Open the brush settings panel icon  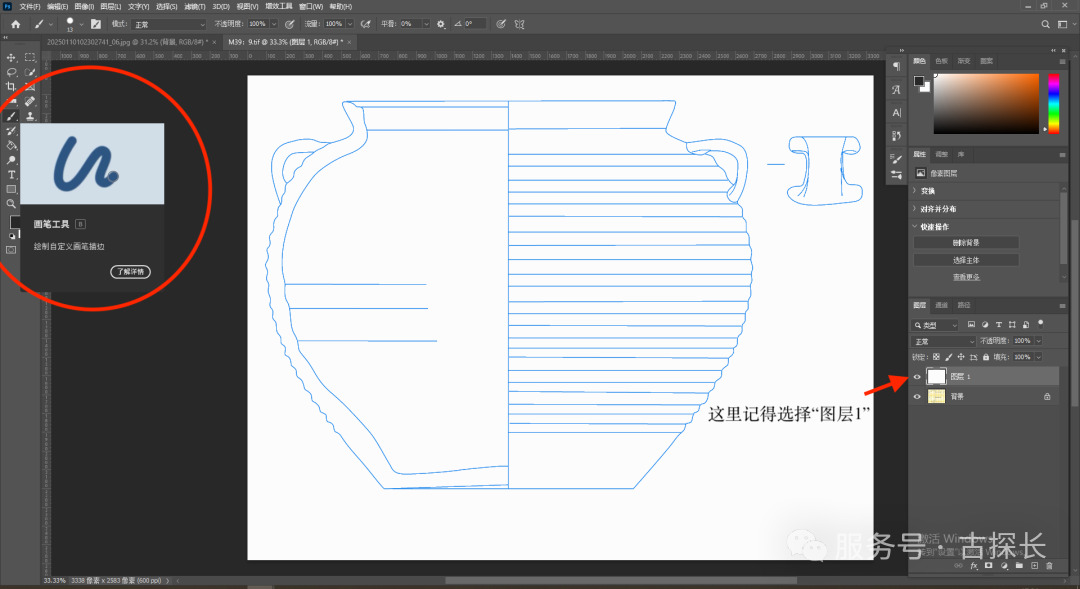(x=96, y=24)
